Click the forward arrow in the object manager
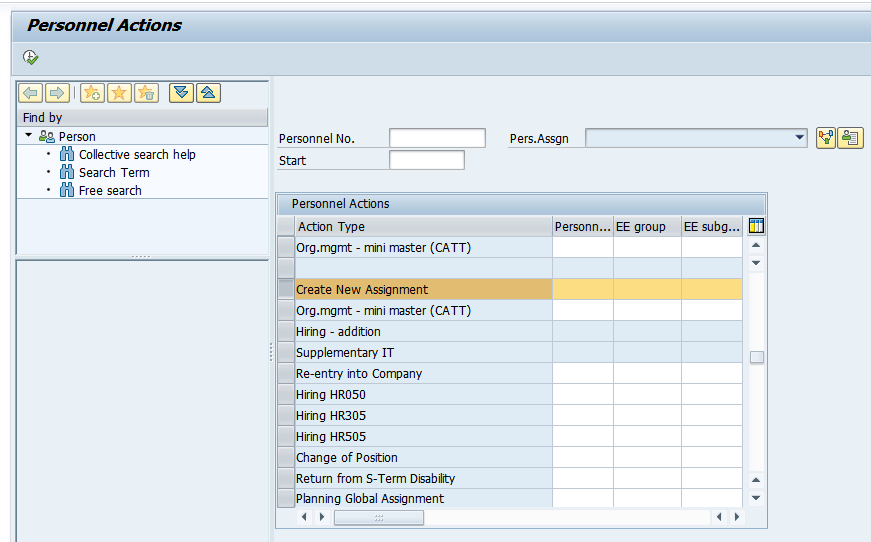Viewport: 871px width, 542px height. (57, 93)
